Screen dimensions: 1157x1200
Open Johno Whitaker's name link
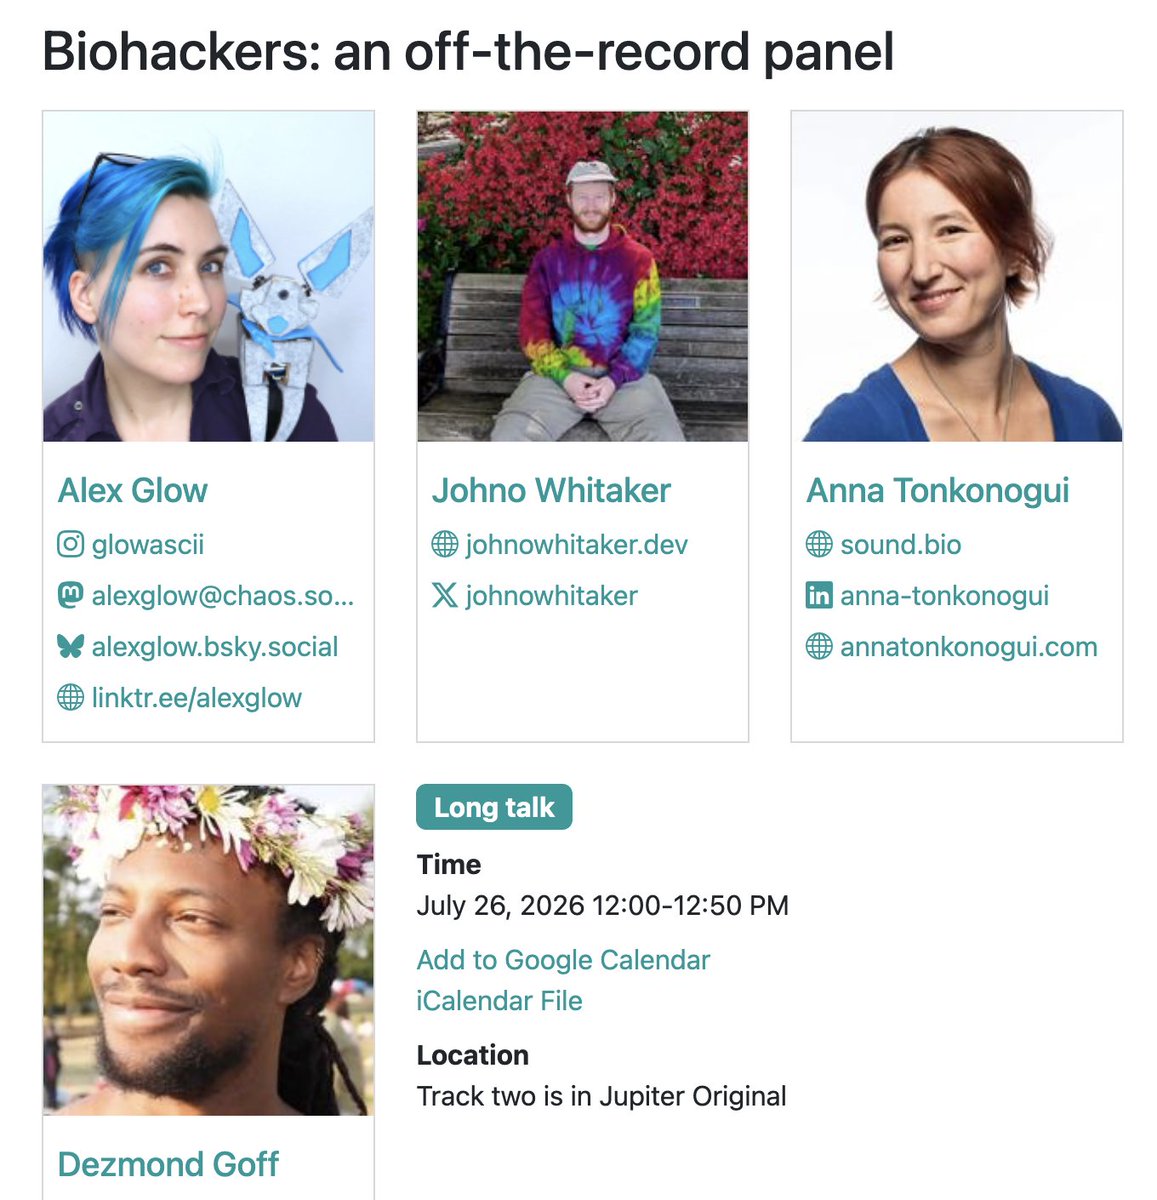[551, 491]
